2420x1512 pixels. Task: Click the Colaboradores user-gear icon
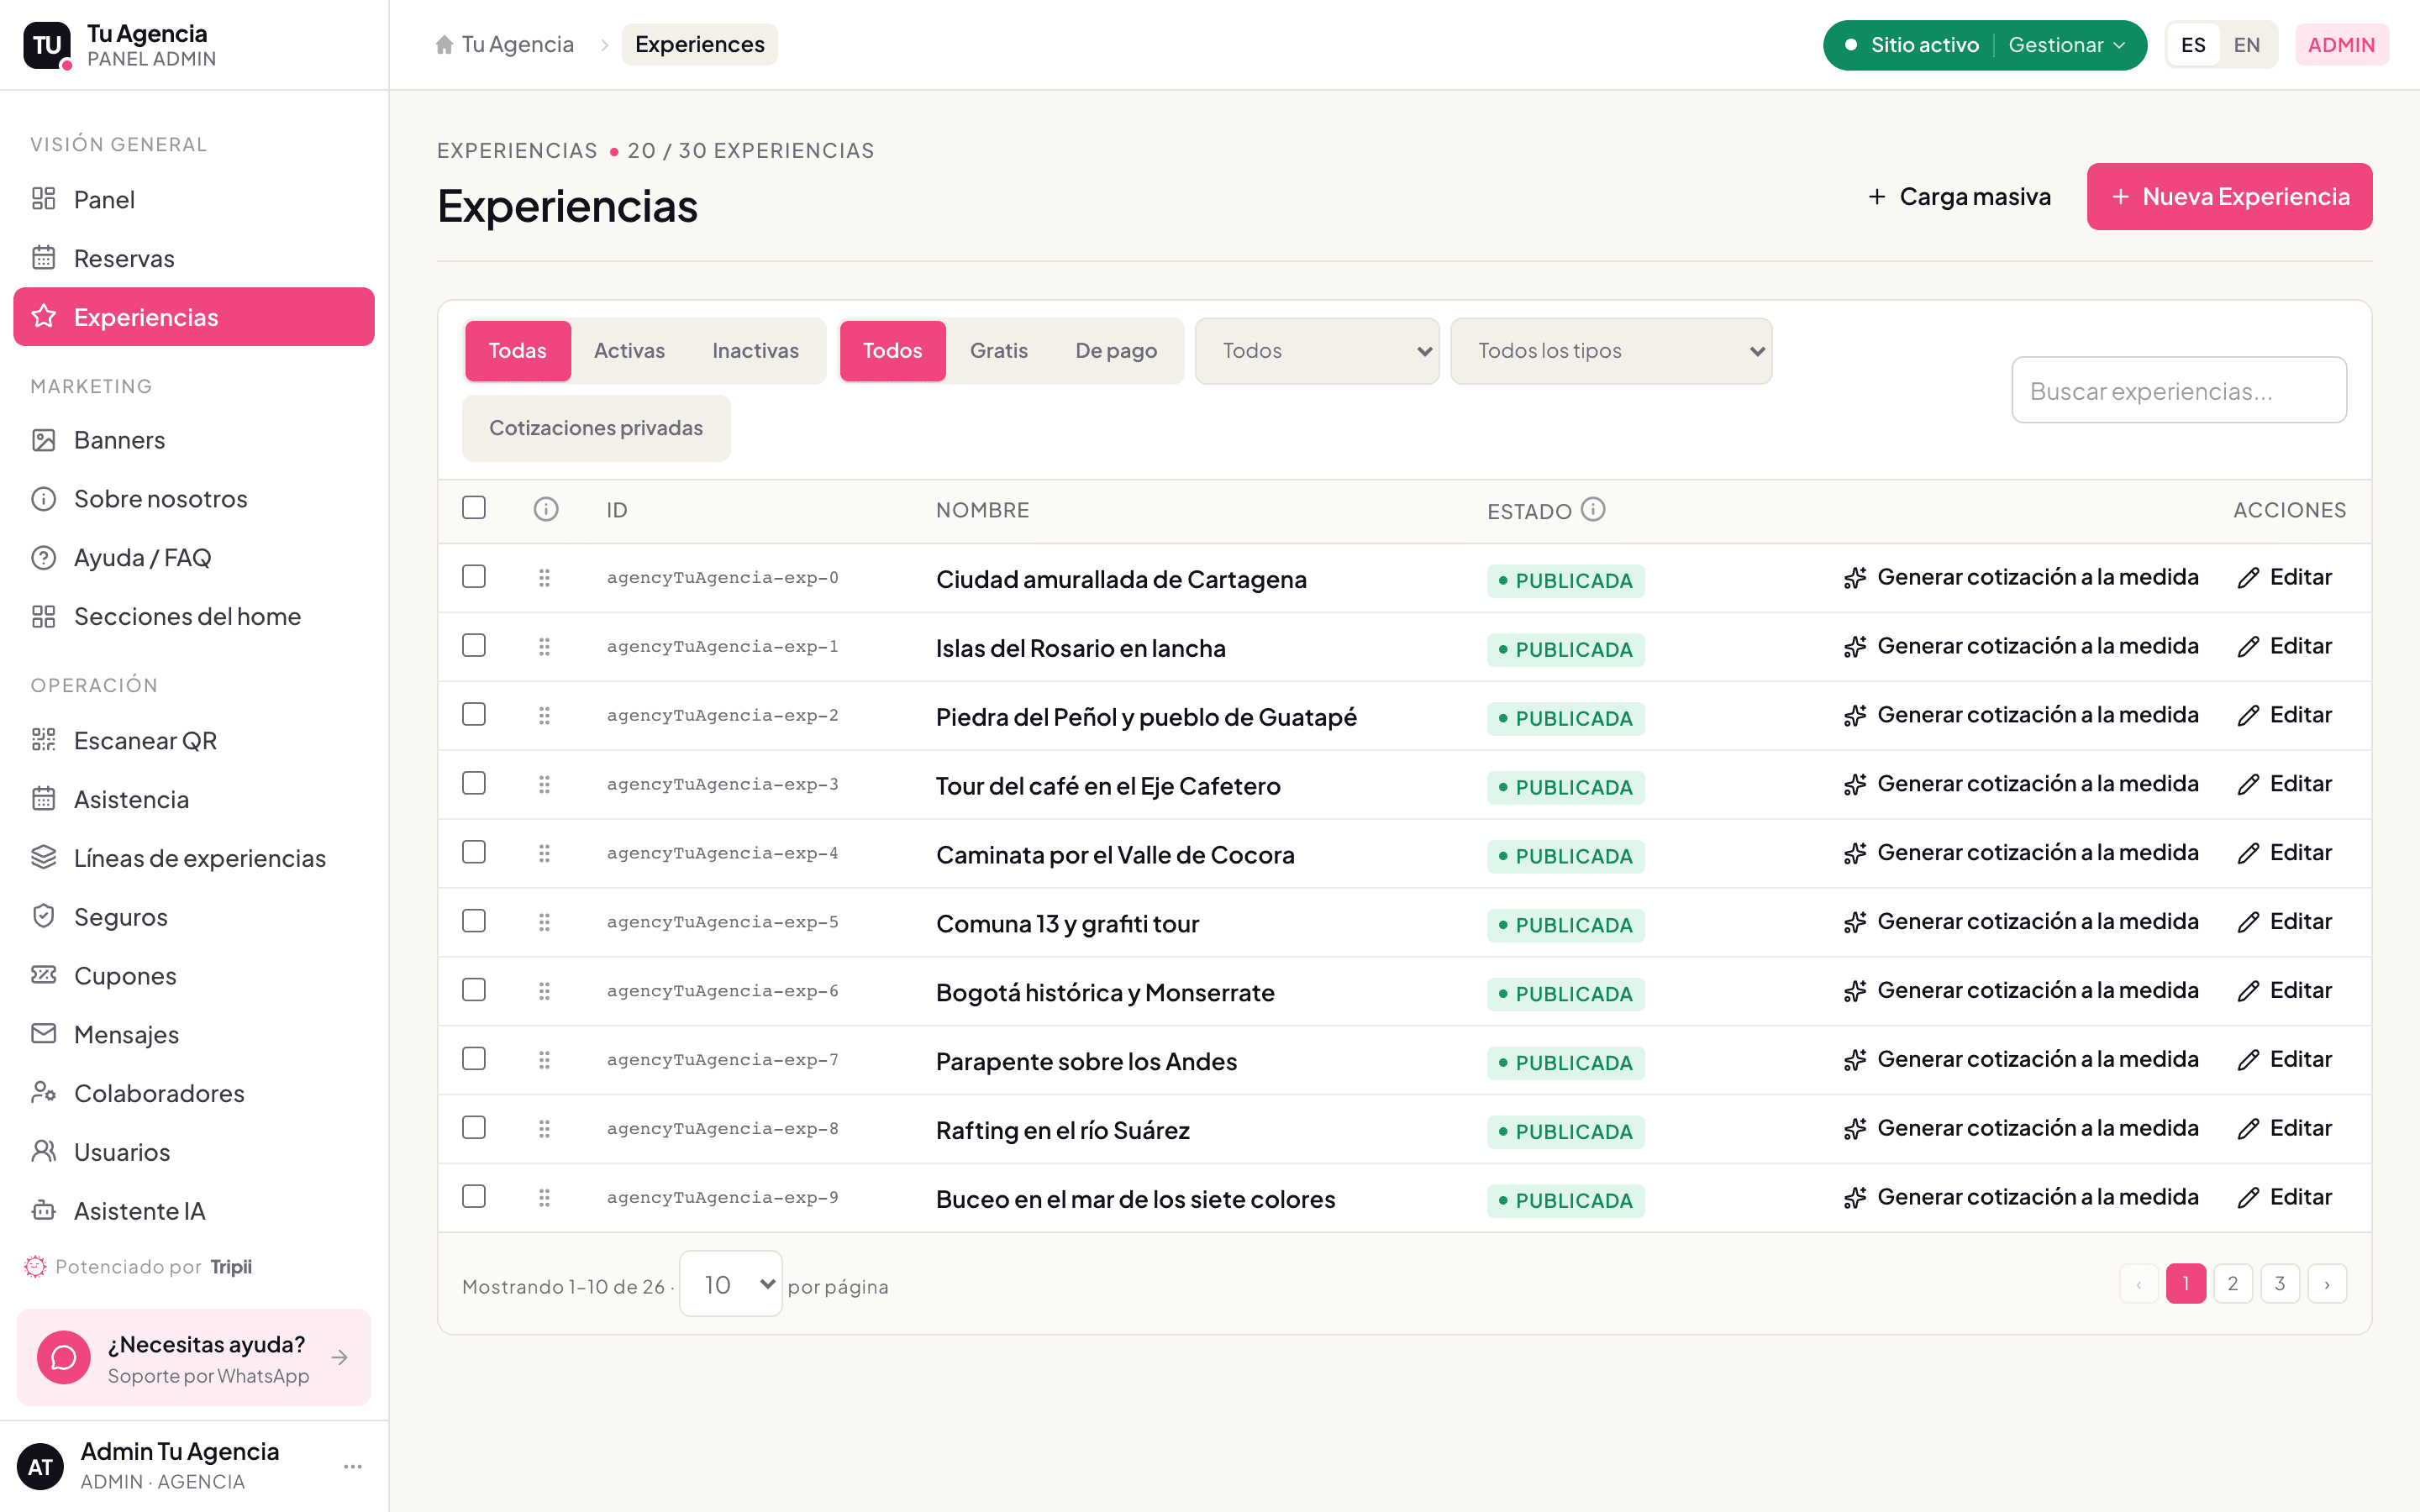43,1093
